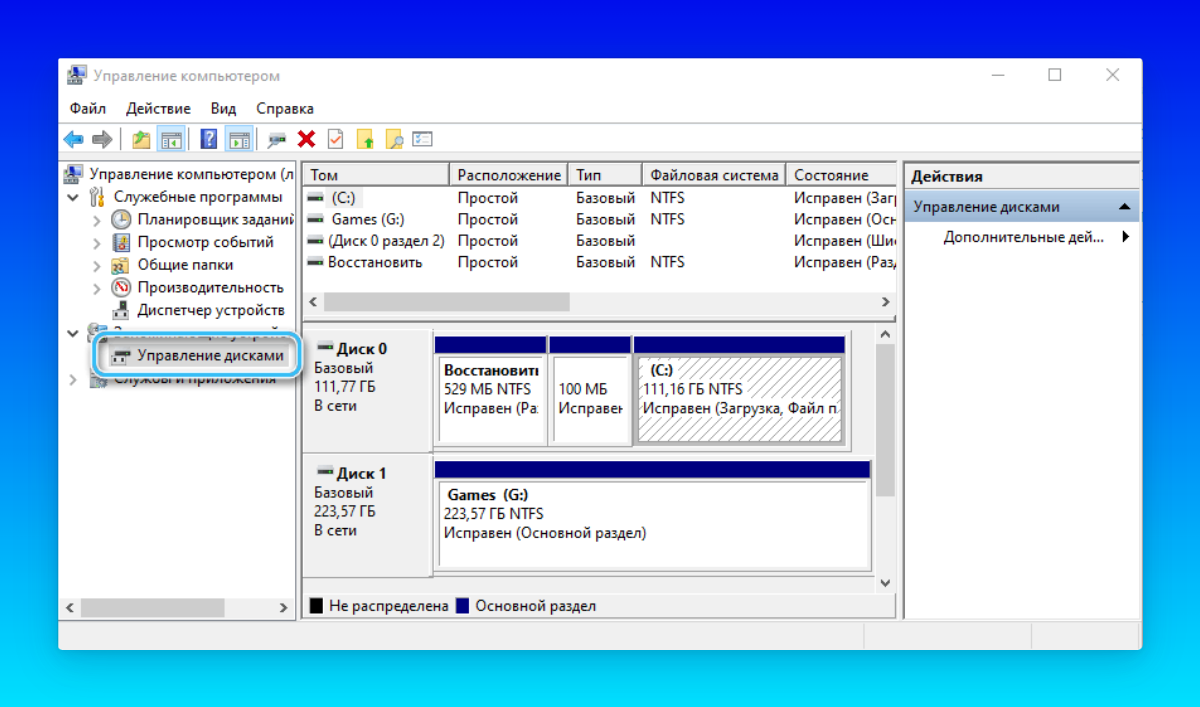The width and height of the screenshot is (1200, 707).
Task: Click the checklist settings icon in toolbar
Action: [x=423, y=139]
